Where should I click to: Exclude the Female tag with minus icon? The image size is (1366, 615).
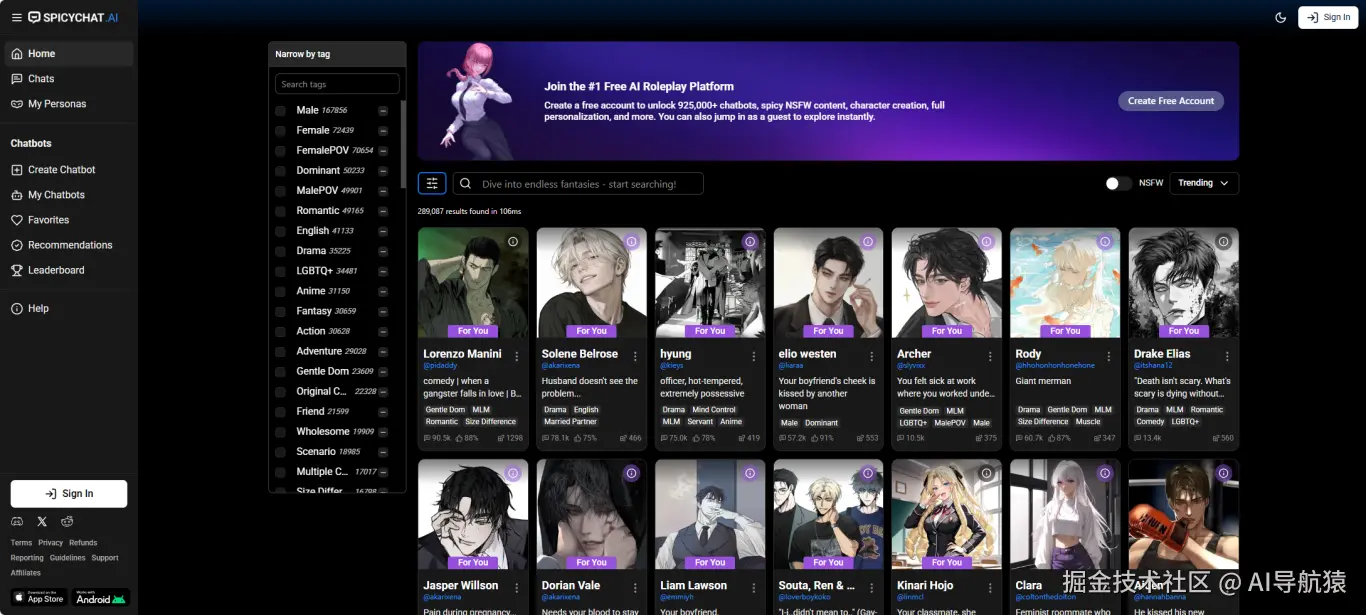tap(383, 130)
